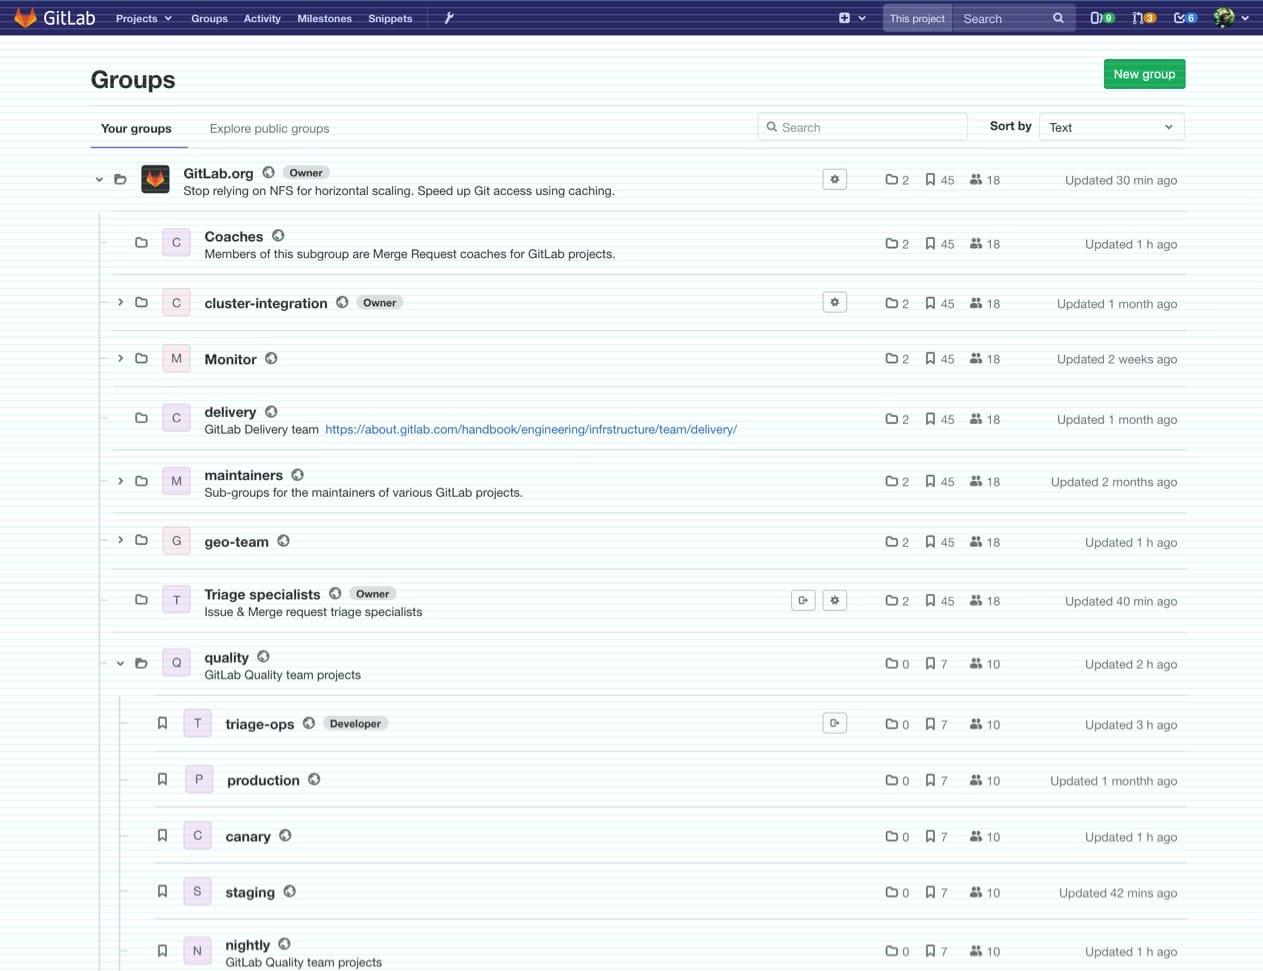Screen dimensions: 1263x971
Task: Leave the triage-ops group using its leave icon
Action: pyautogui.click(x=834, y=722)
